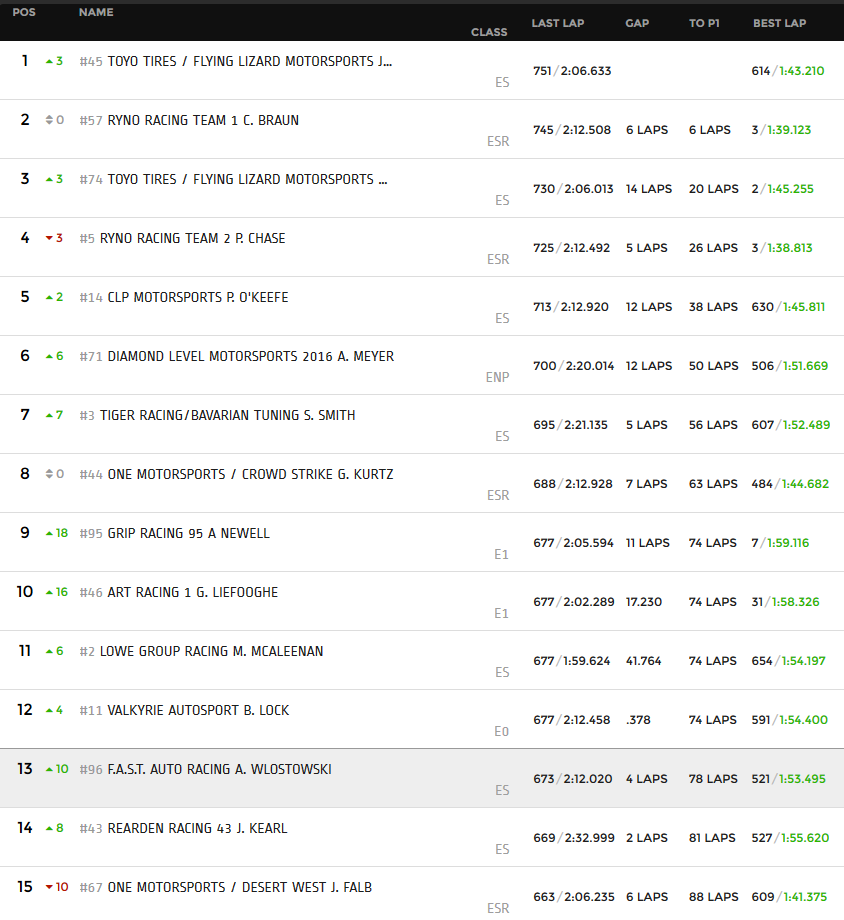Click the green up arrow for #11 Valkyrie
The image size is (844, 920).
click(x=49, y=710)
